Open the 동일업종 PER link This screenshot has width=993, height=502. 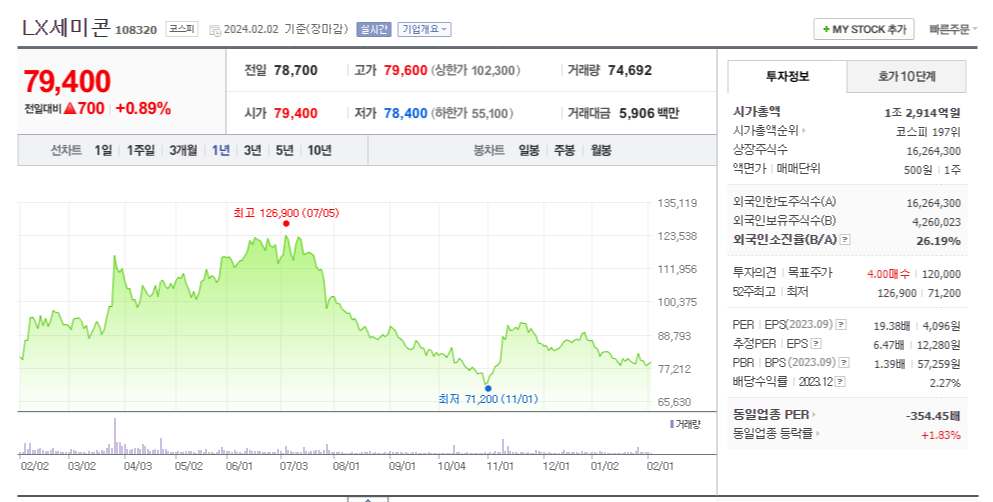point(771,415)
